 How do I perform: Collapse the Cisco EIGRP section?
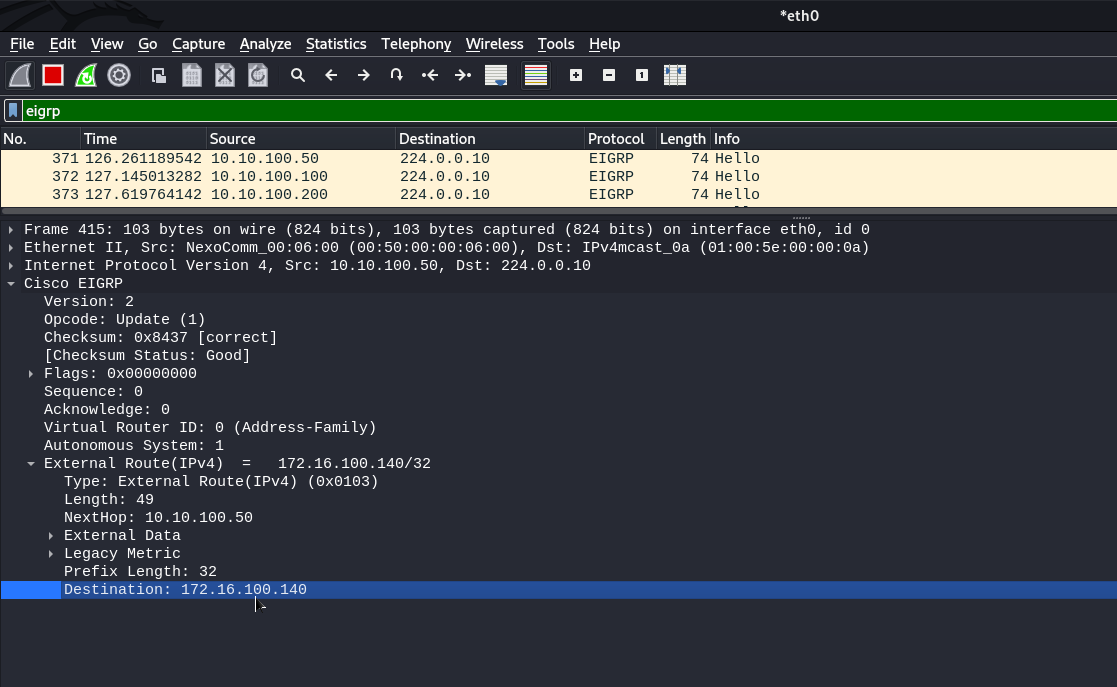(x=11, y=284)
